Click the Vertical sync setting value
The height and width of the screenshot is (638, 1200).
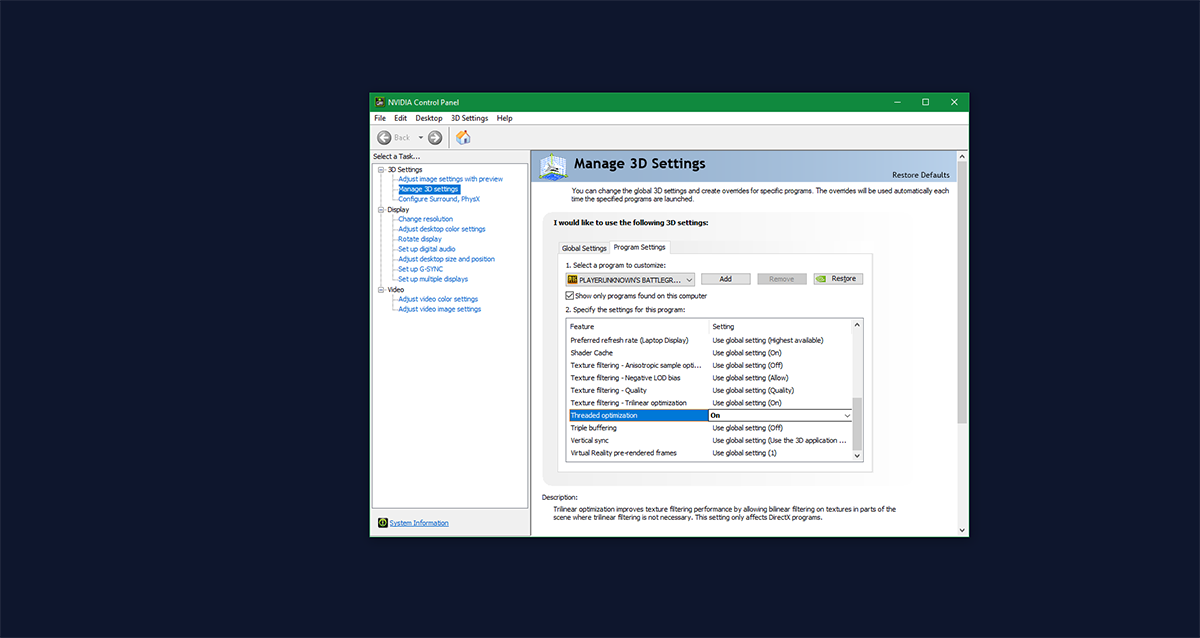tap(779, 440)
